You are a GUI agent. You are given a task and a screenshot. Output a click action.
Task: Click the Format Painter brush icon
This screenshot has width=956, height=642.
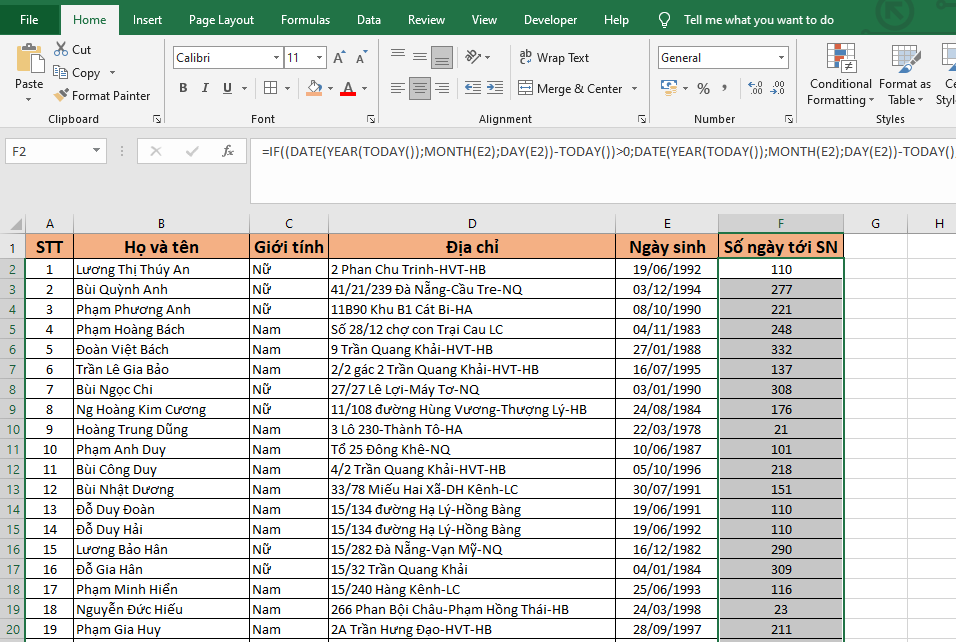click(60, 96)
